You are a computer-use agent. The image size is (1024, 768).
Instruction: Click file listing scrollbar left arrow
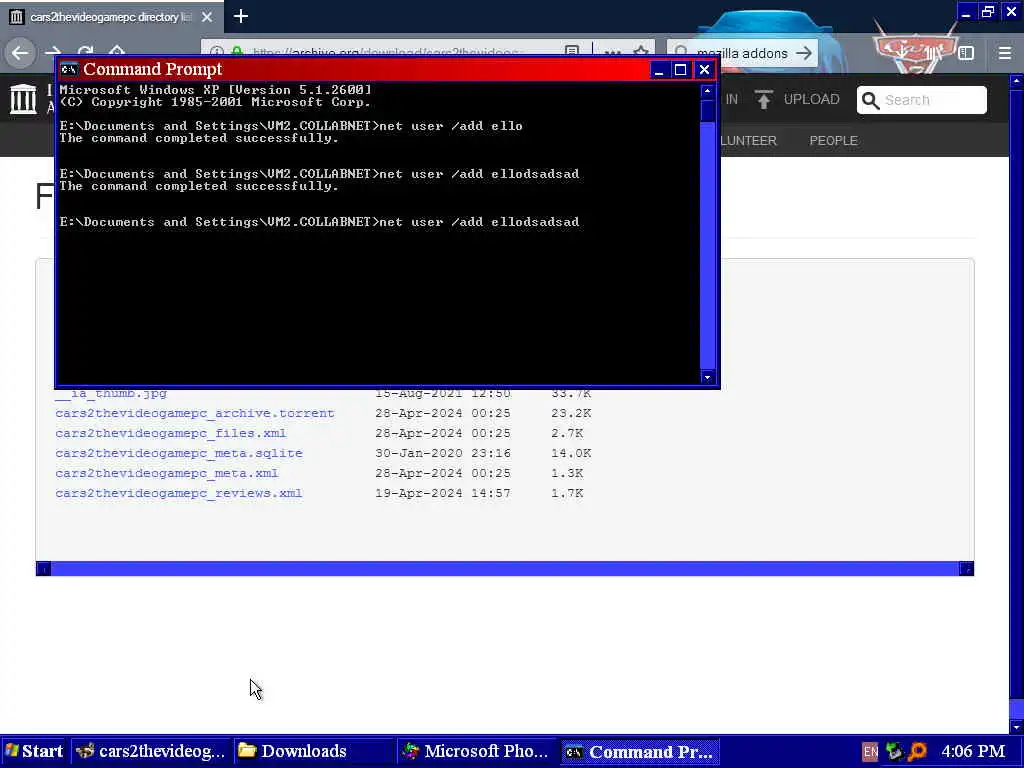(43, 569)
